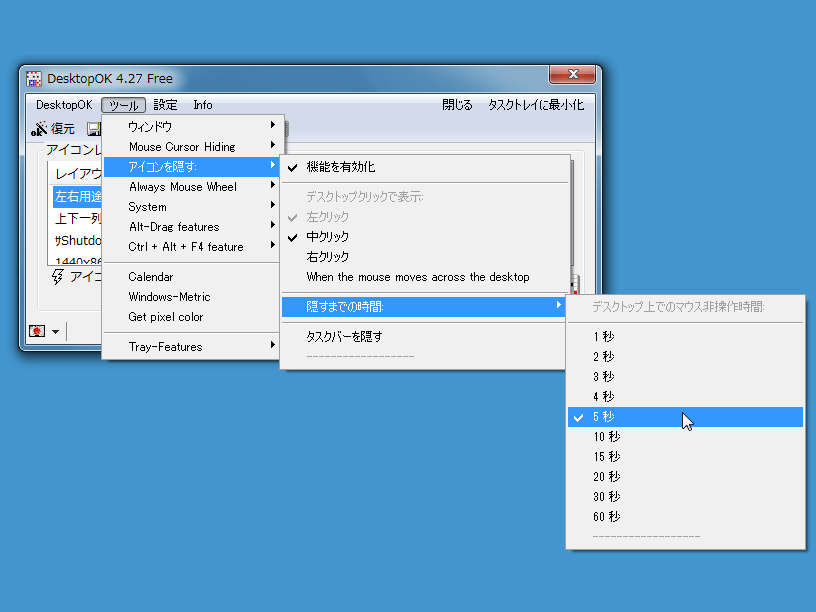Image resolution: width=816 pixels, height=612 pixels.
Task: Select 4 秒 delay
Action: coord(685,397)
